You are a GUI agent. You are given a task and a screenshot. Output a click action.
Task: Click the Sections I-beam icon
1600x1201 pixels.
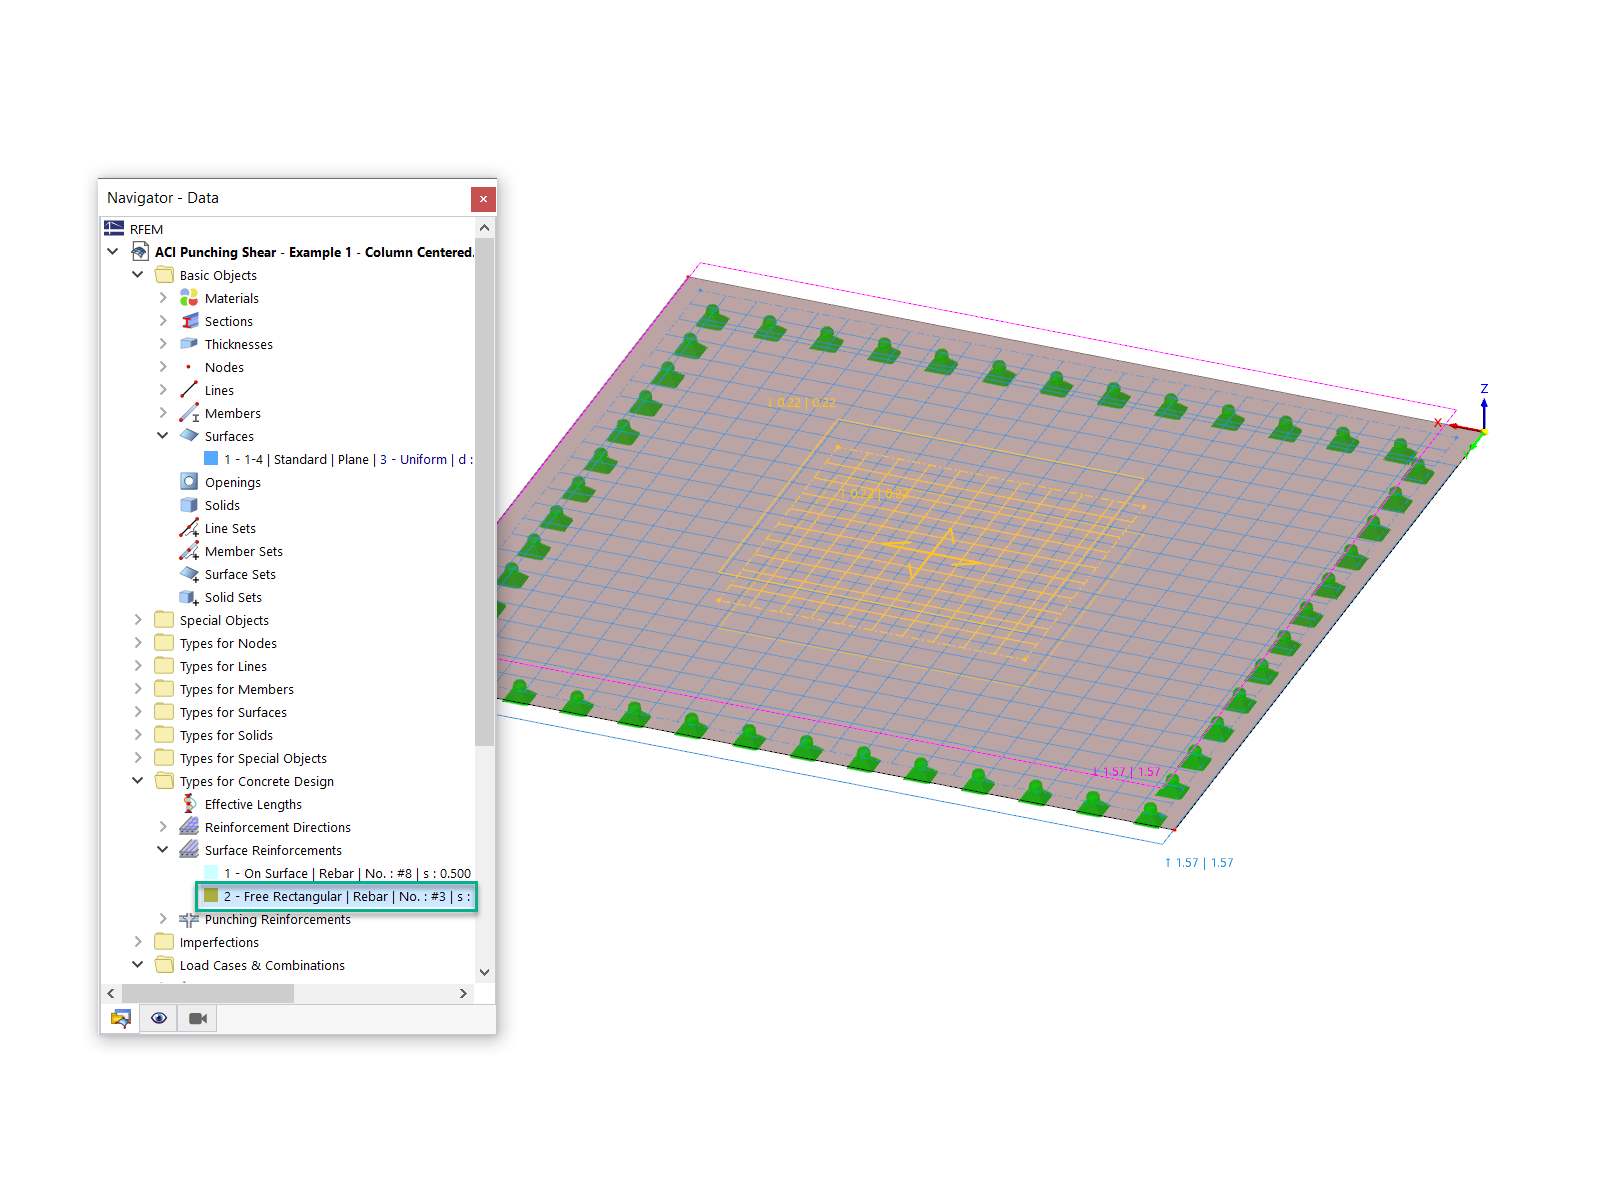[188, 320]
